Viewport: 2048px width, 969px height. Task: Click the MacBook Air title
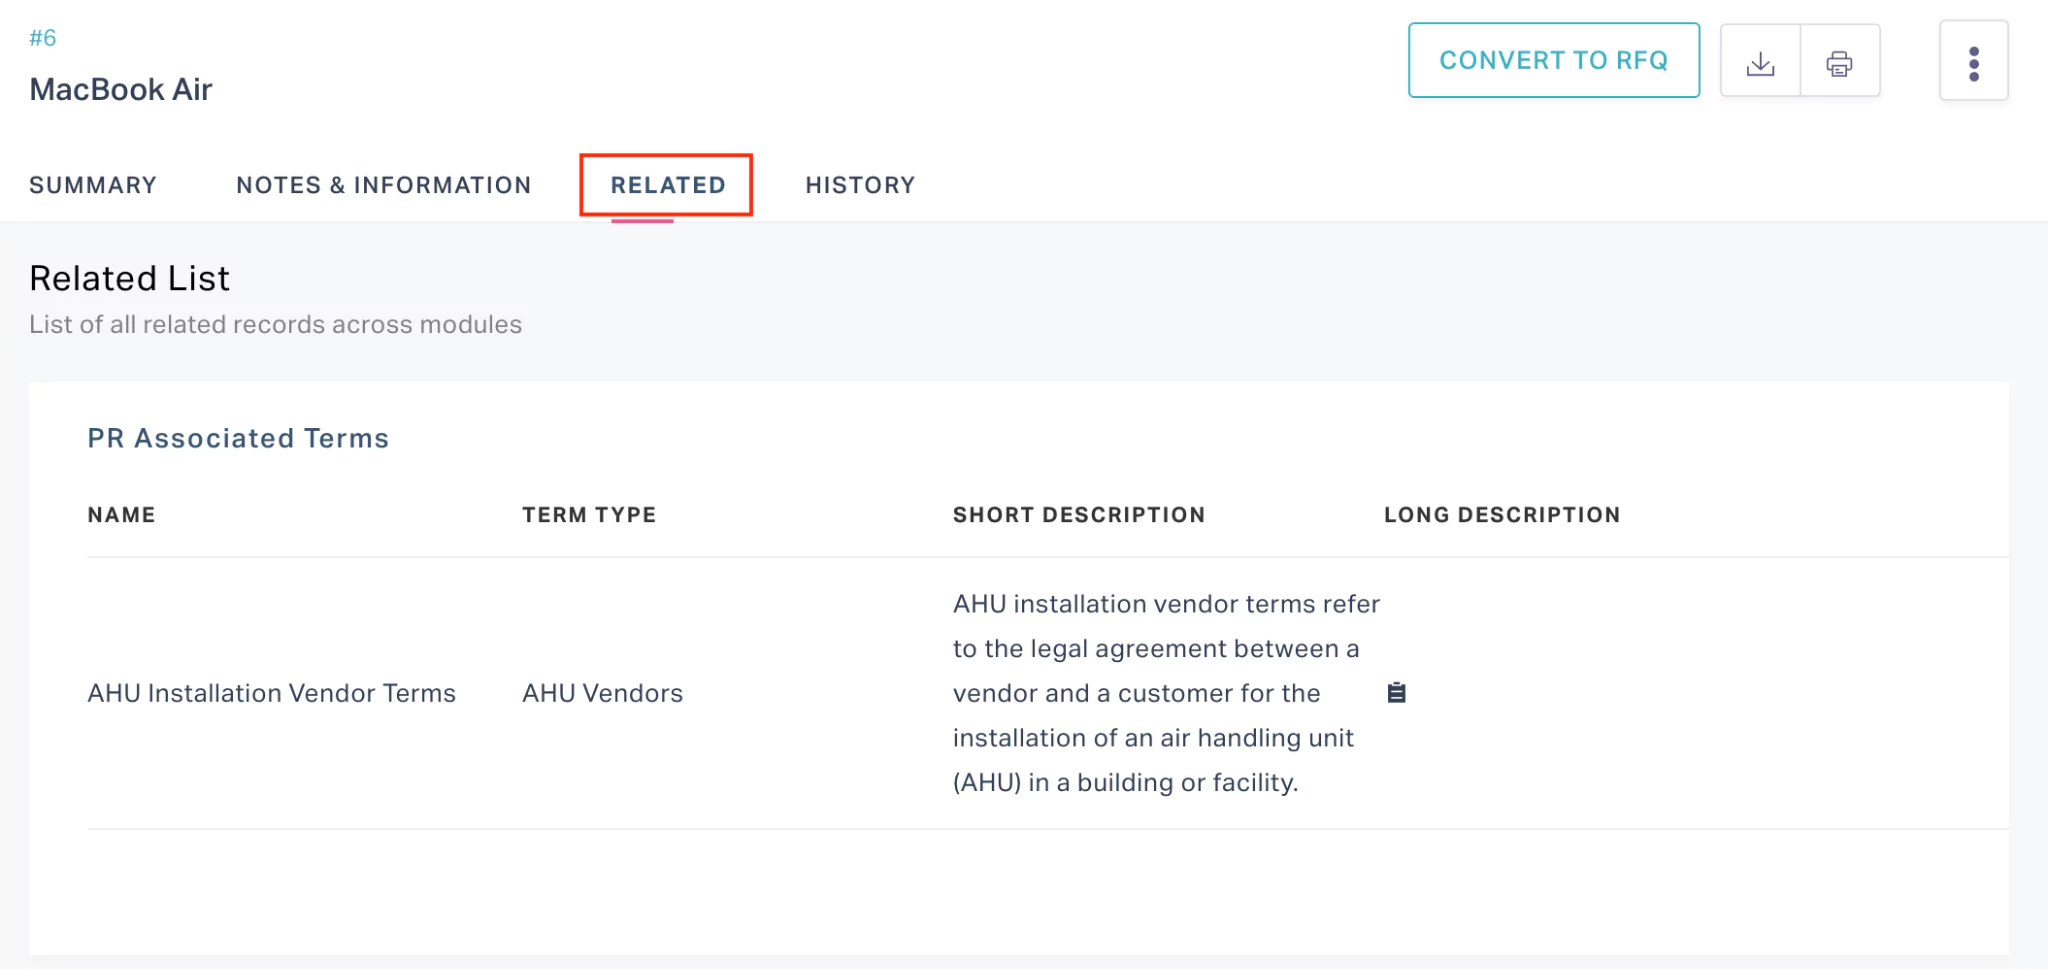(121, 89)
